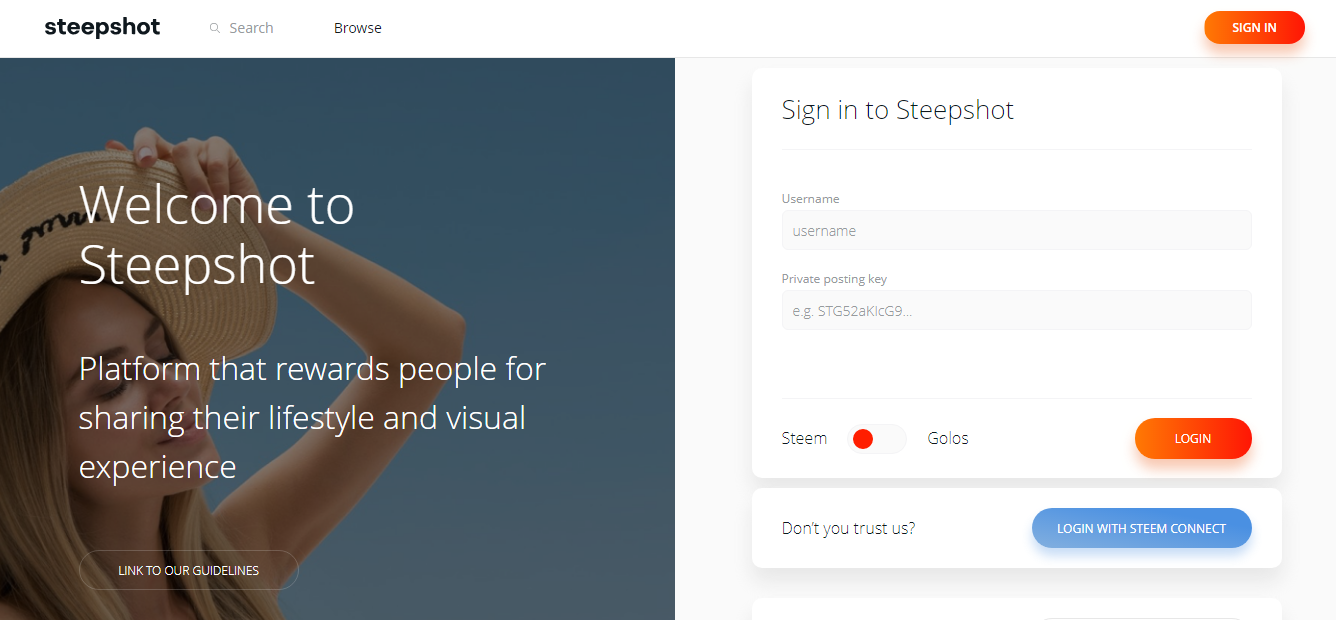This screenshot has width=1336, height=620.
Task: Toggle the Steem/Golos network switch
Action: (x=877, y=439)
